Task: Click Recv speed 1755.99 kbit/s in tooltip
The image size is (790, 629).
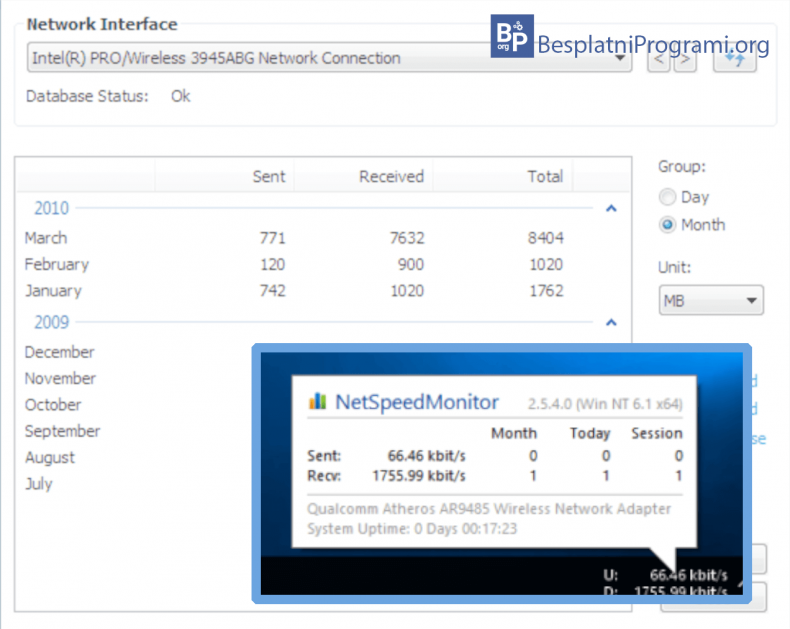Action: (x=419, y=476)
